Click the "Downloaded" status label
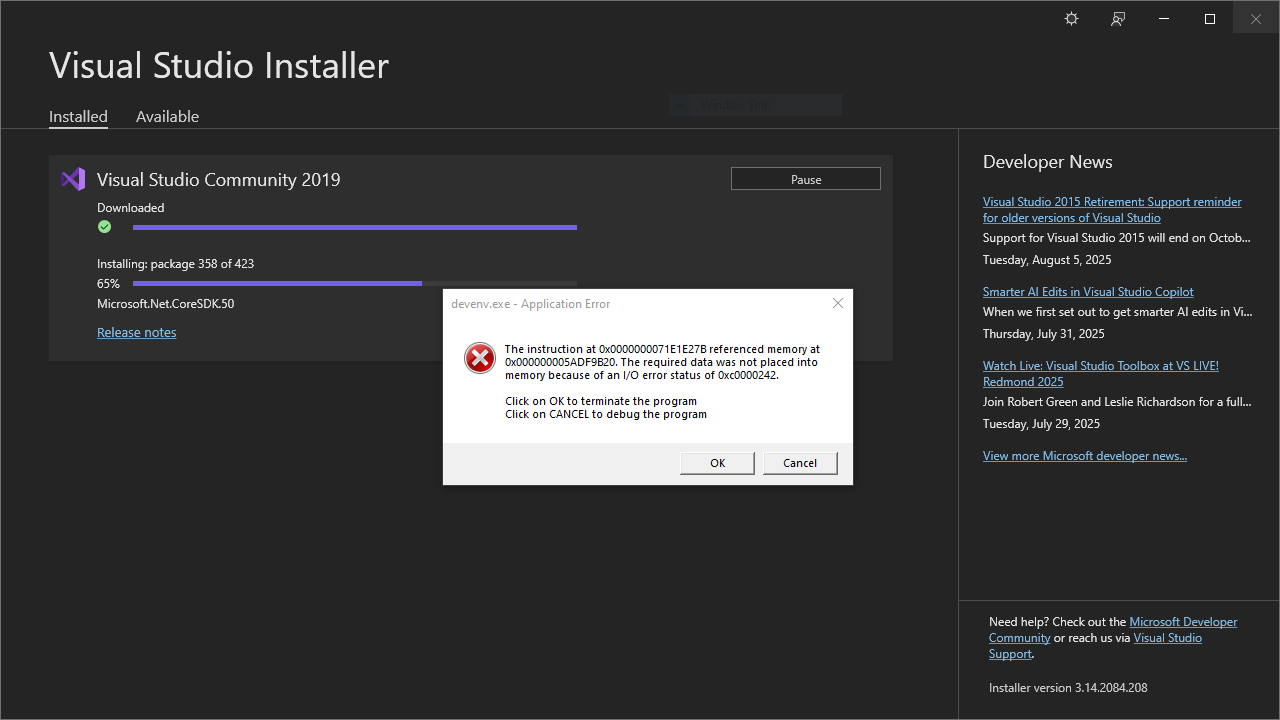Image resolution: width=1280 pixels, height=720 pixels. [131, 208]
